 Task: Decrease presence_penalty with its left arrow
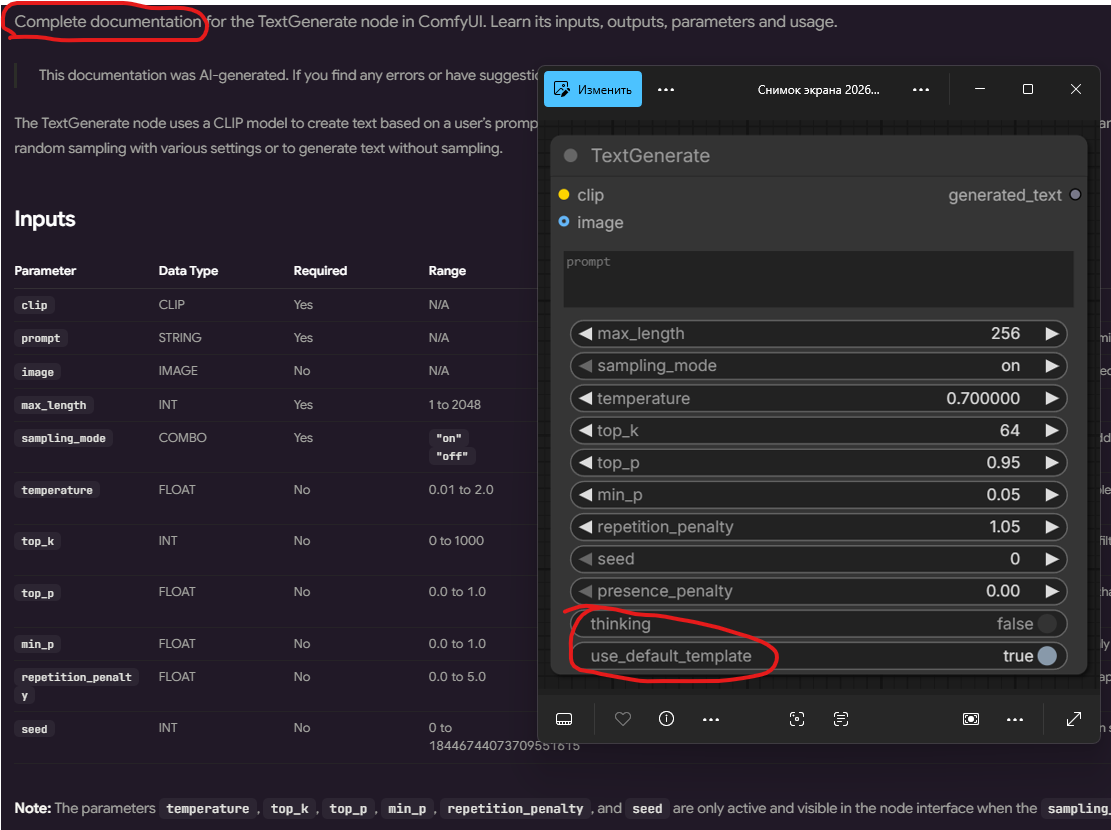585,591
